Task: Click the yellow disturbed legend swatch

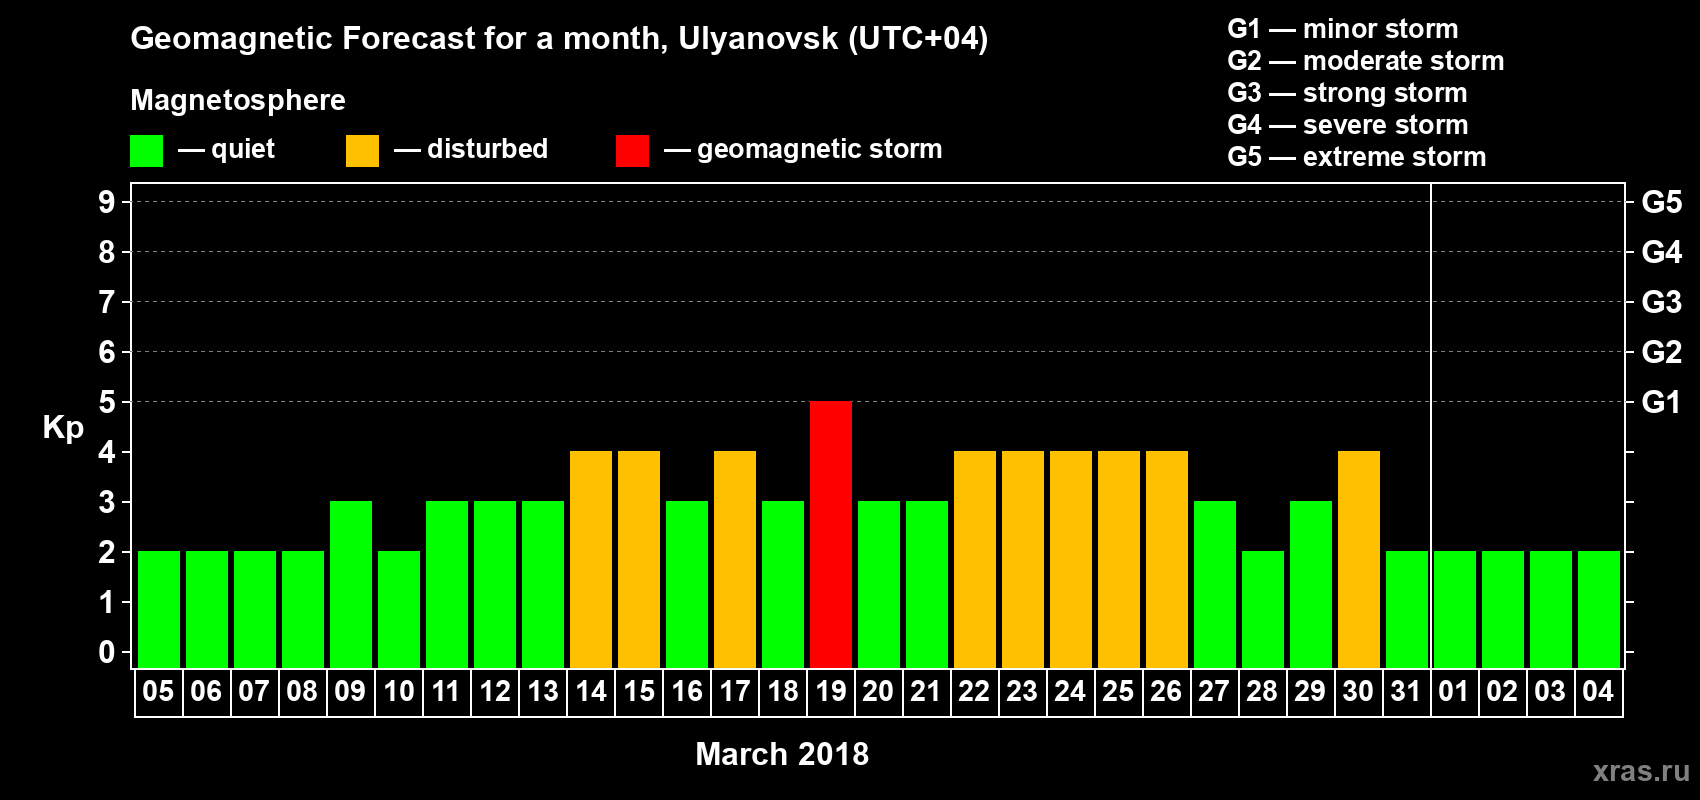Action: (x=362, y=151)
